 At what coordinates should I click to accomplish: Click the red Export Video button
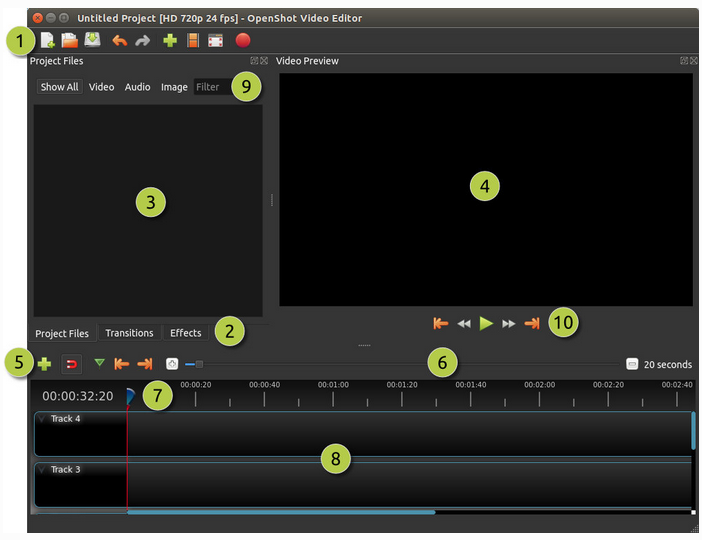click(243, 40)
